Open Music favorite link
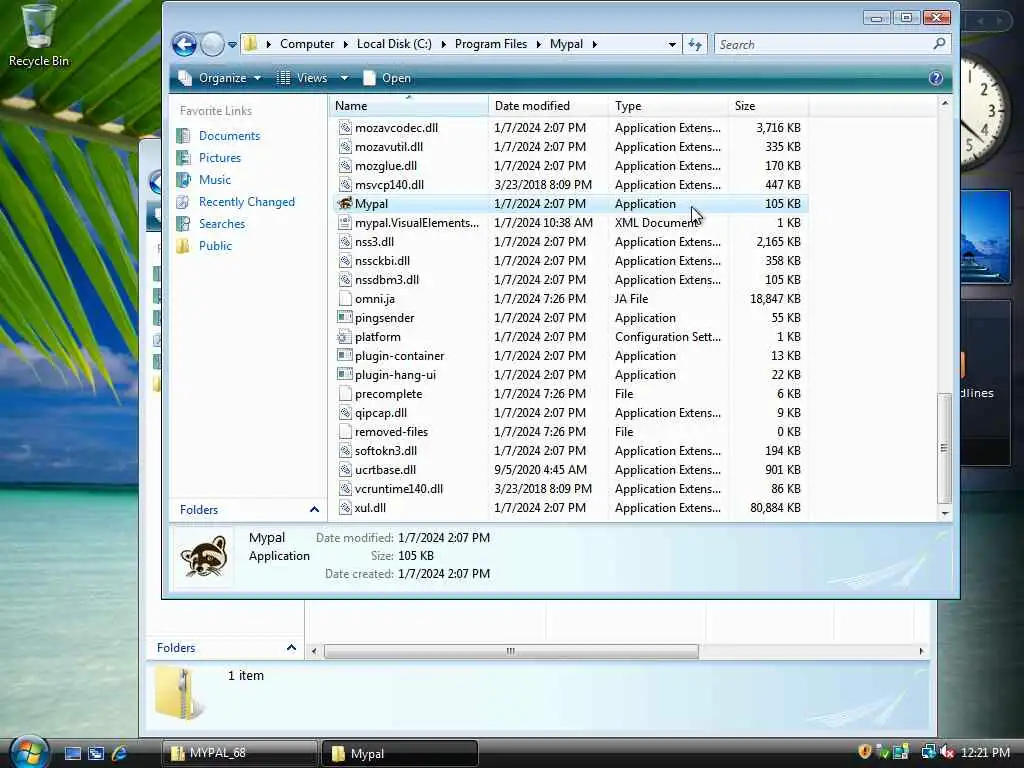 pyautogui.click(x=215, y=180)
